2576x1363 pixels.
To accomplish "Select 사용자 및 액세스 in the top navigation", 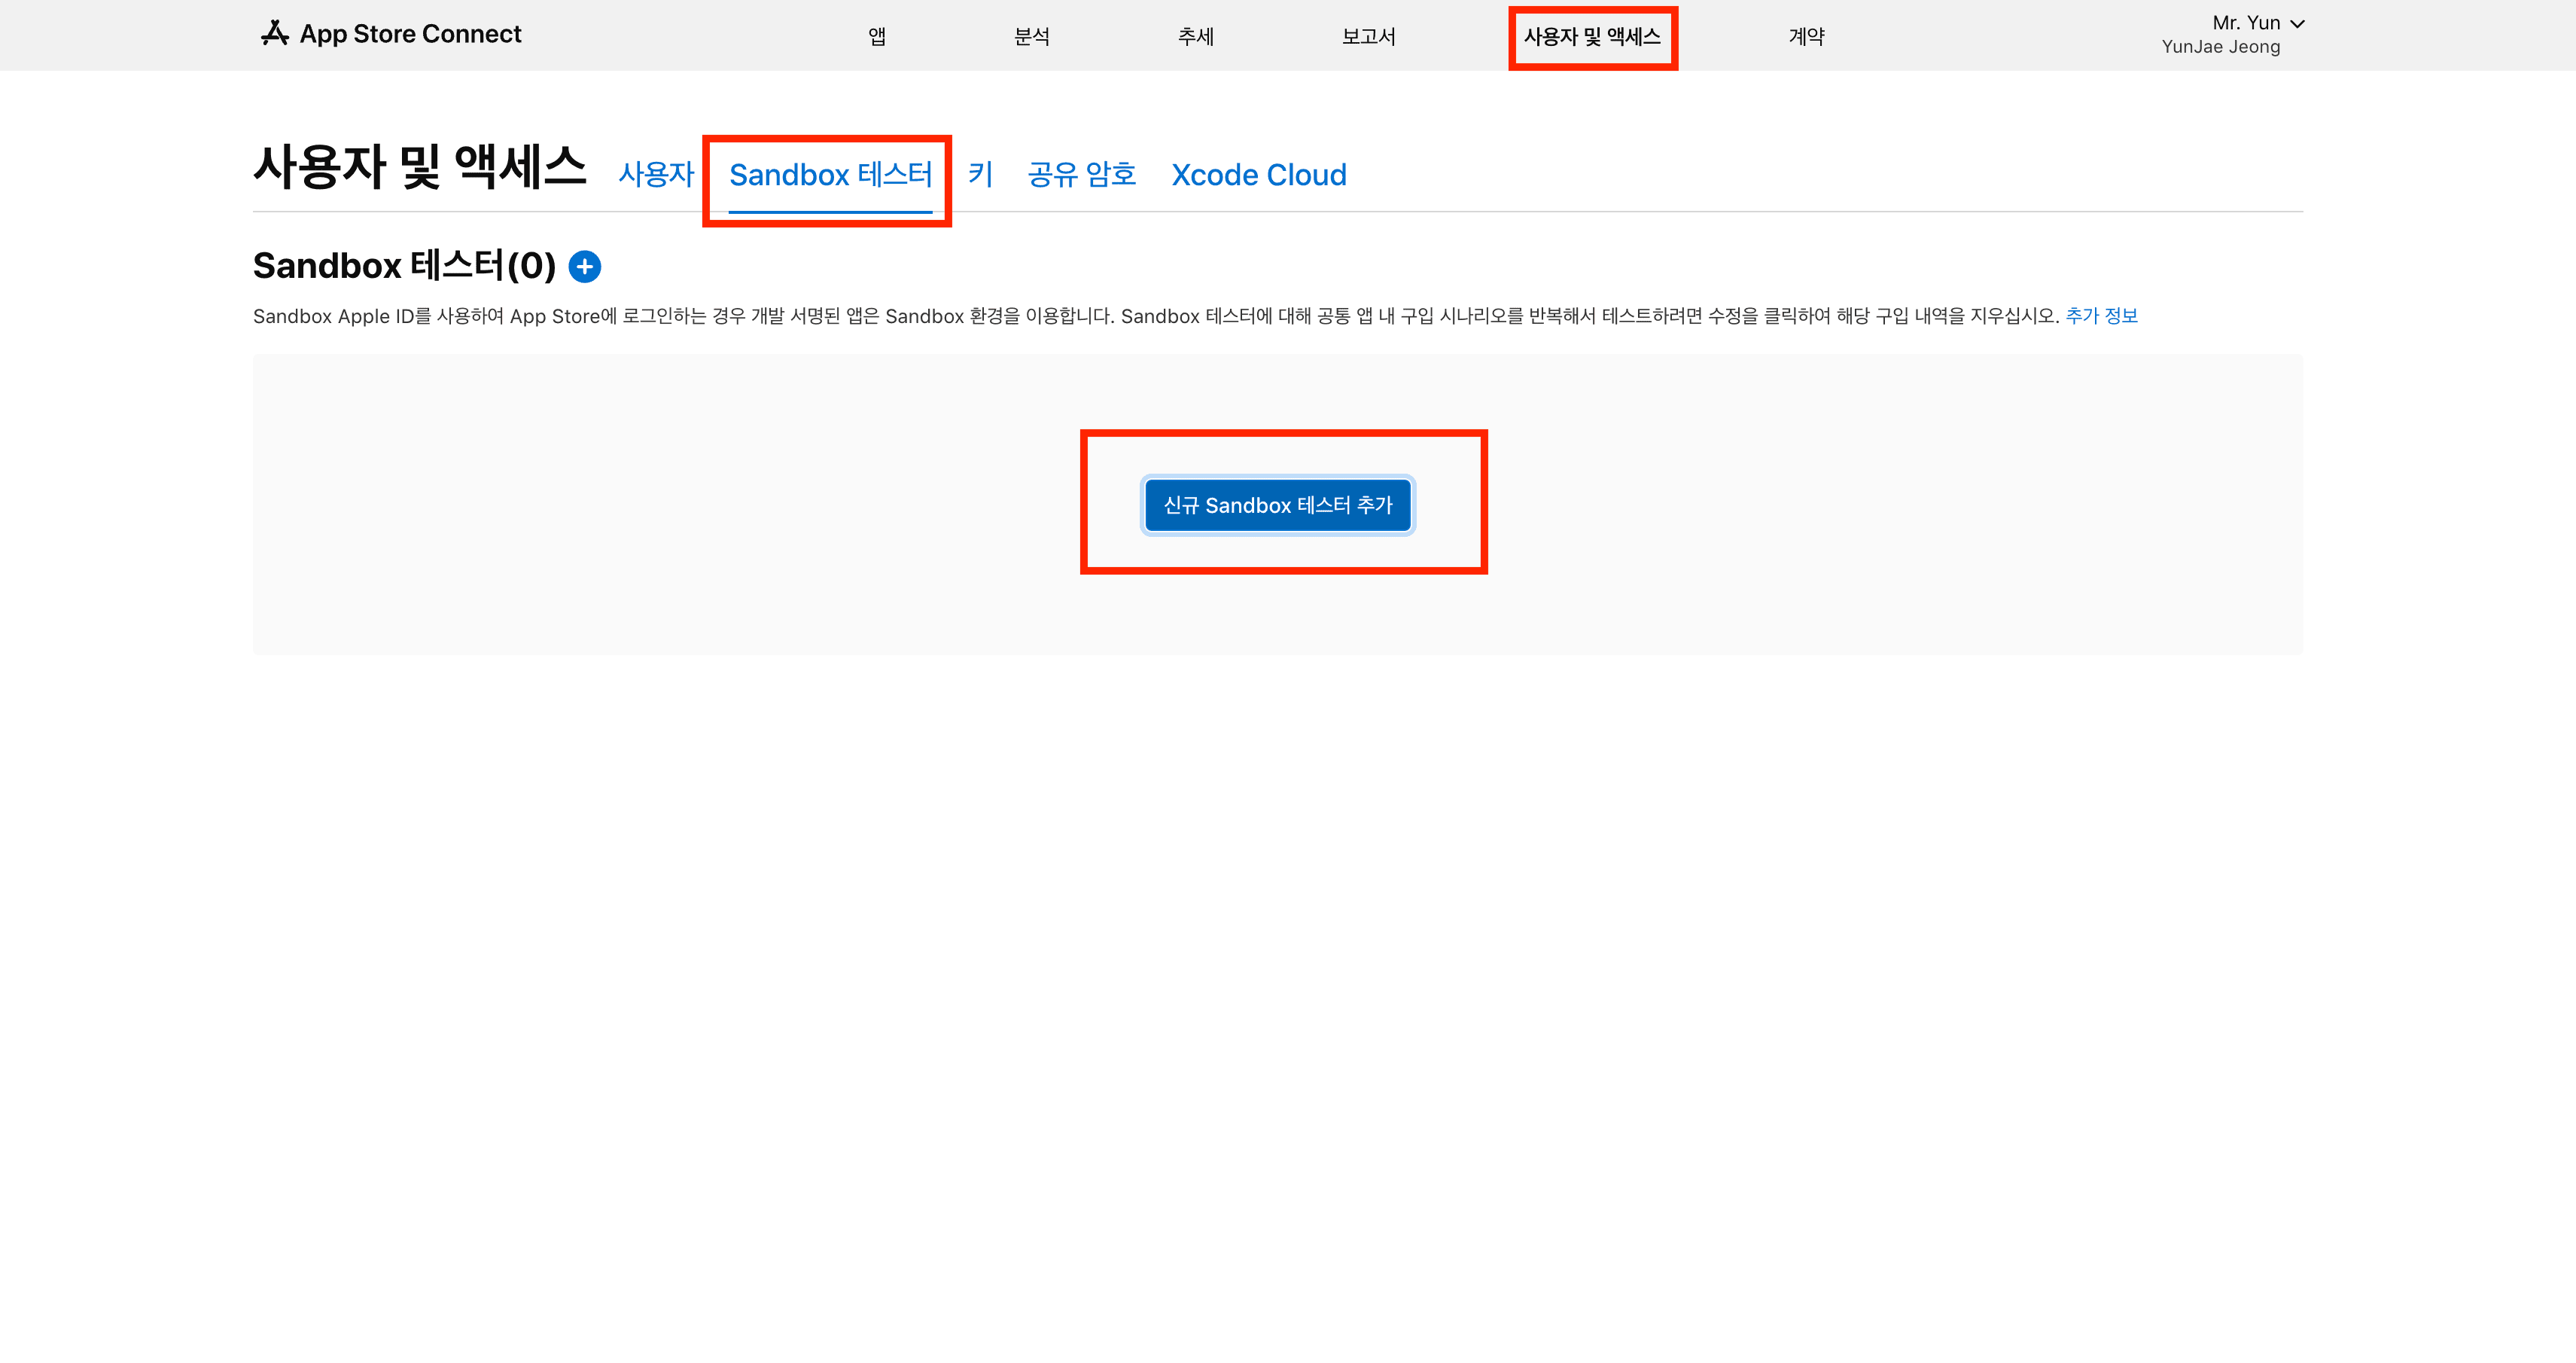I will [1592, 37].
